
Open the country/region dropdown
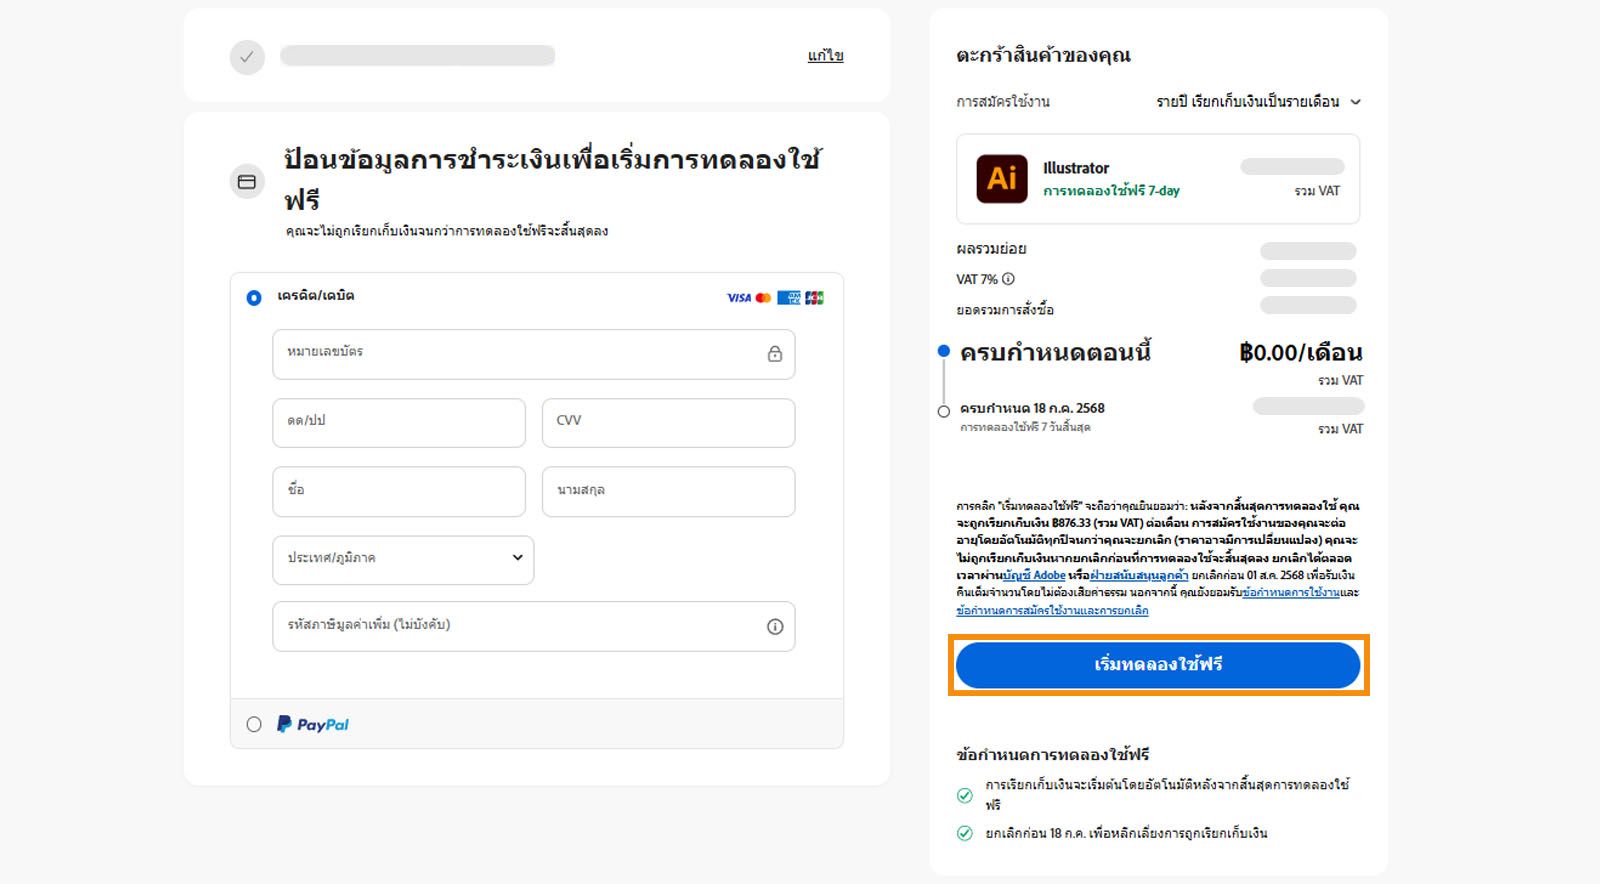pyautogui.click(x=403, y=559)
